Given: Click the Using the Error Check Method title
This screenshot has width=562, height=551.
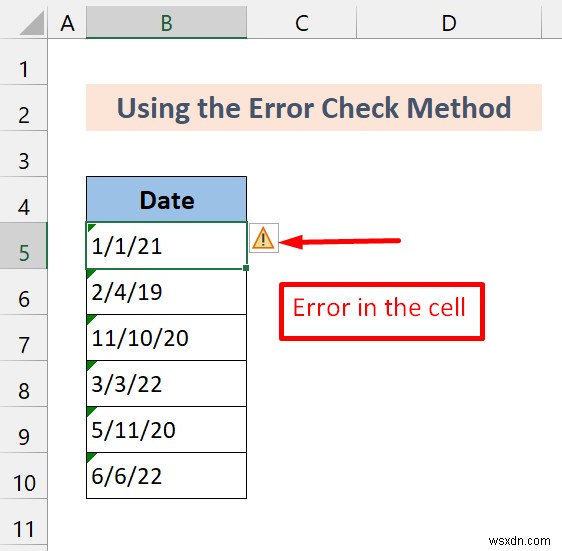Looking at the screenshot, I should tap(314, 108).
